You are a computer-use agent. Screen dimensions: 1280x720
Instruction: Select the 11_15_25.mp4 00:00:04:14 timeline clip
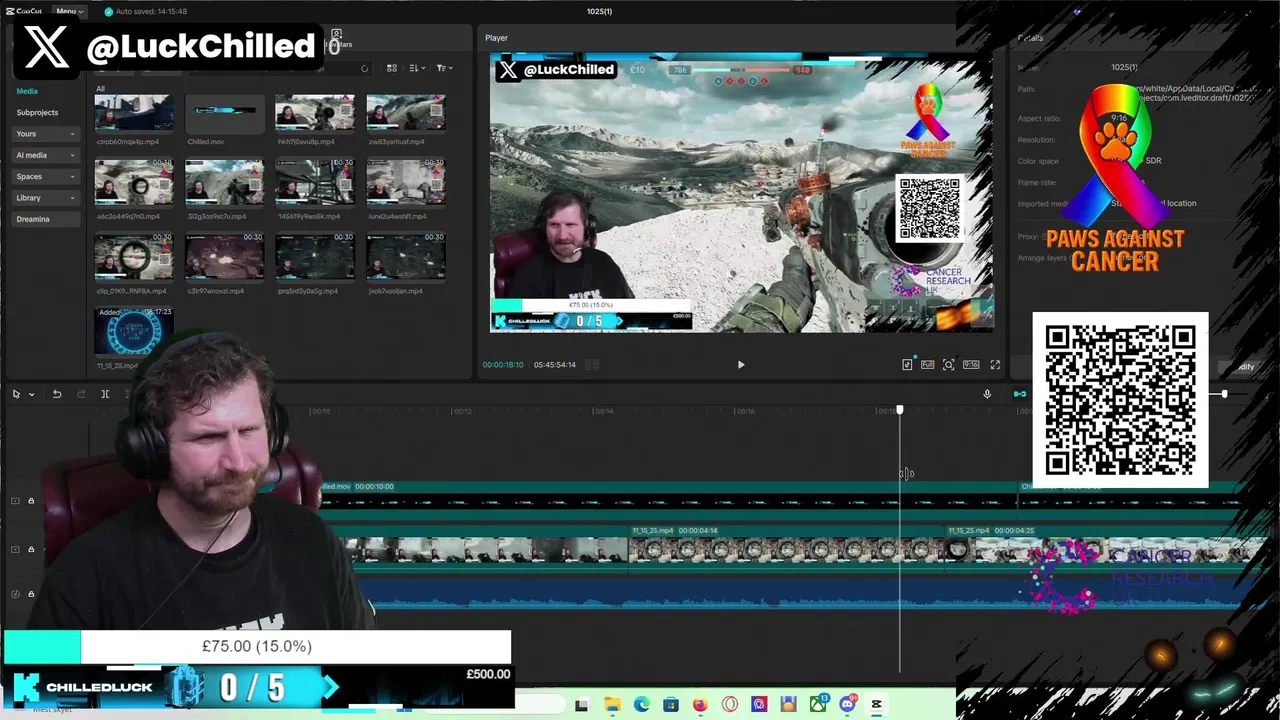click(787, 549)
